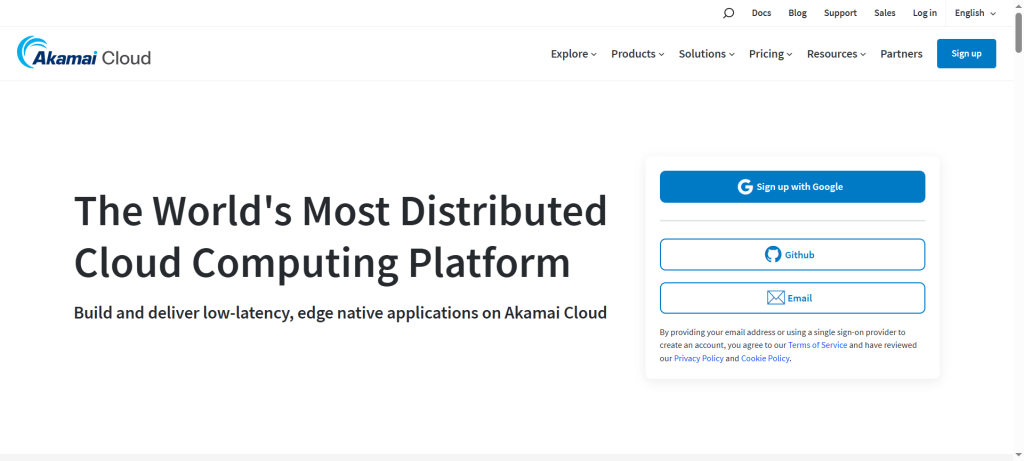
Task: Open the Privacy Policy link
Action: [x=699, y=358]
